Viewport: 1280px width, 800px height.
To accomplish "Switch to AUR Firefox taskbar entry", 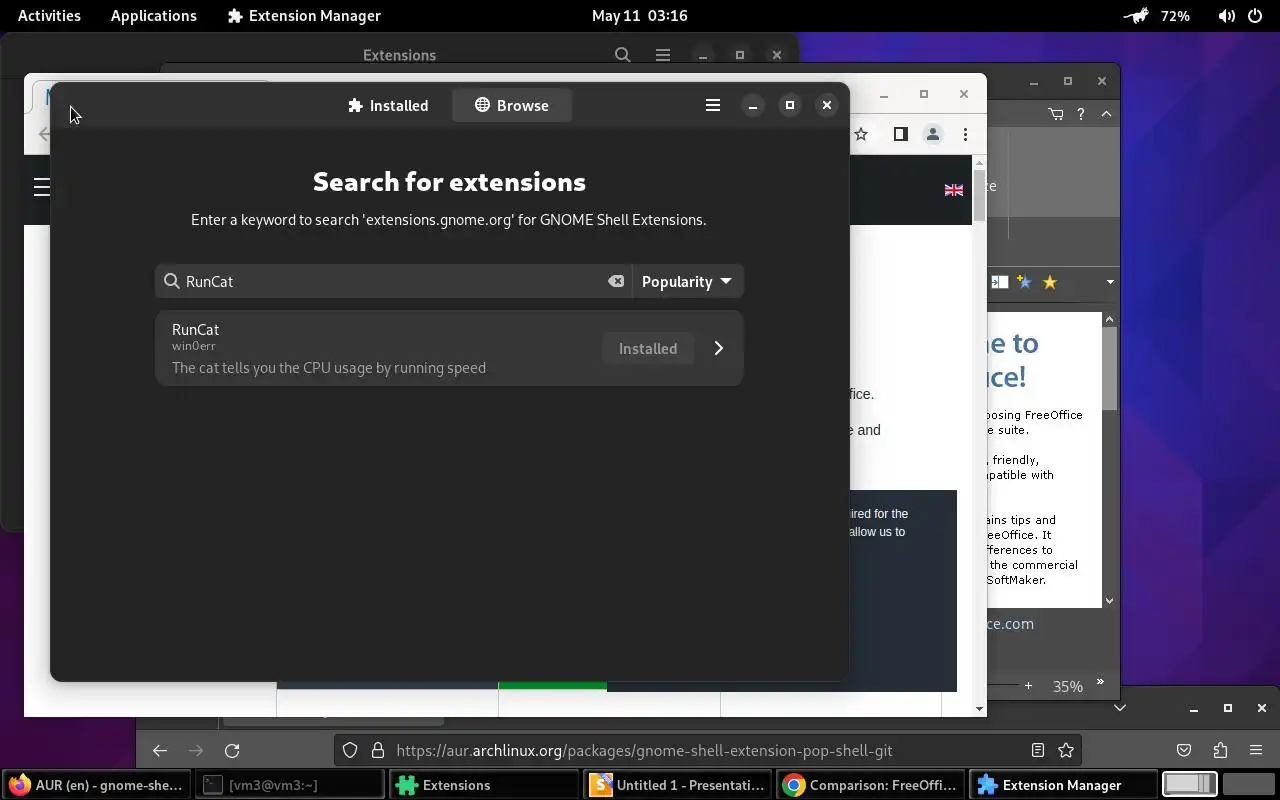I will 97,785.
